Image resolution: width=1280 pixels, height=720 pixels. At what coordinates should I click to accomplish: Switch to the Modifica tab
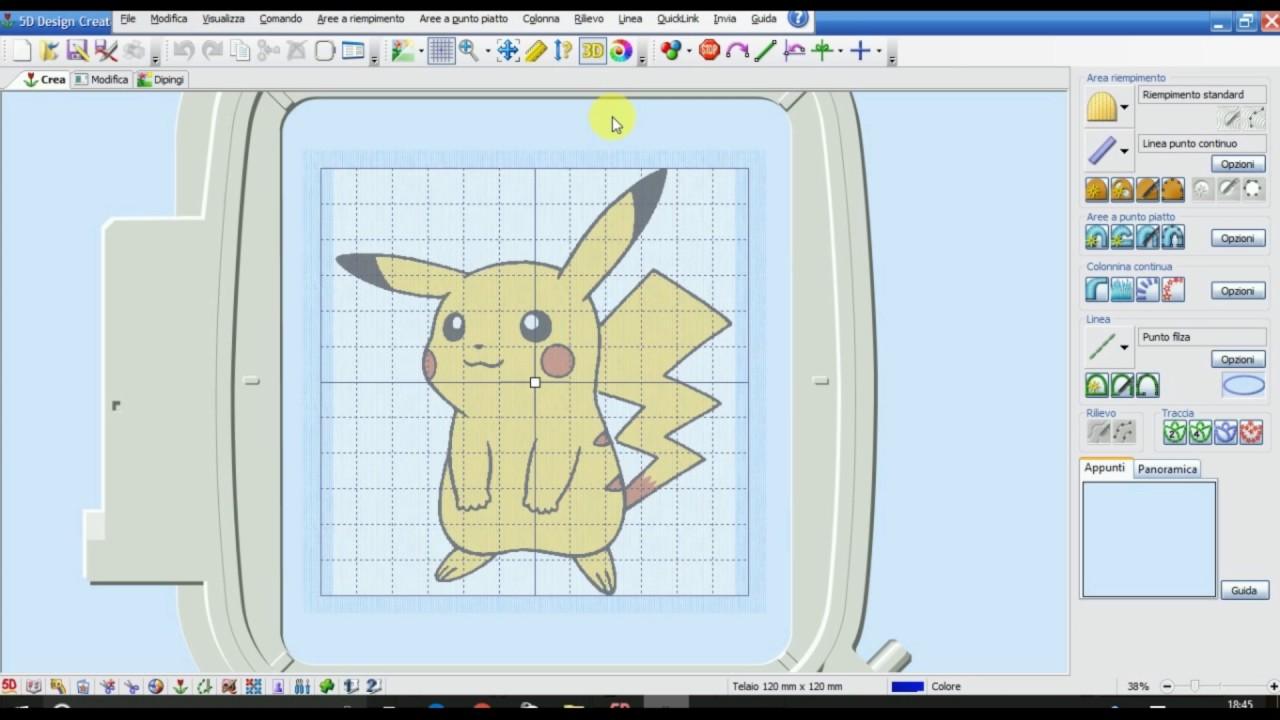pyautogui.click(x=101, y=79)
